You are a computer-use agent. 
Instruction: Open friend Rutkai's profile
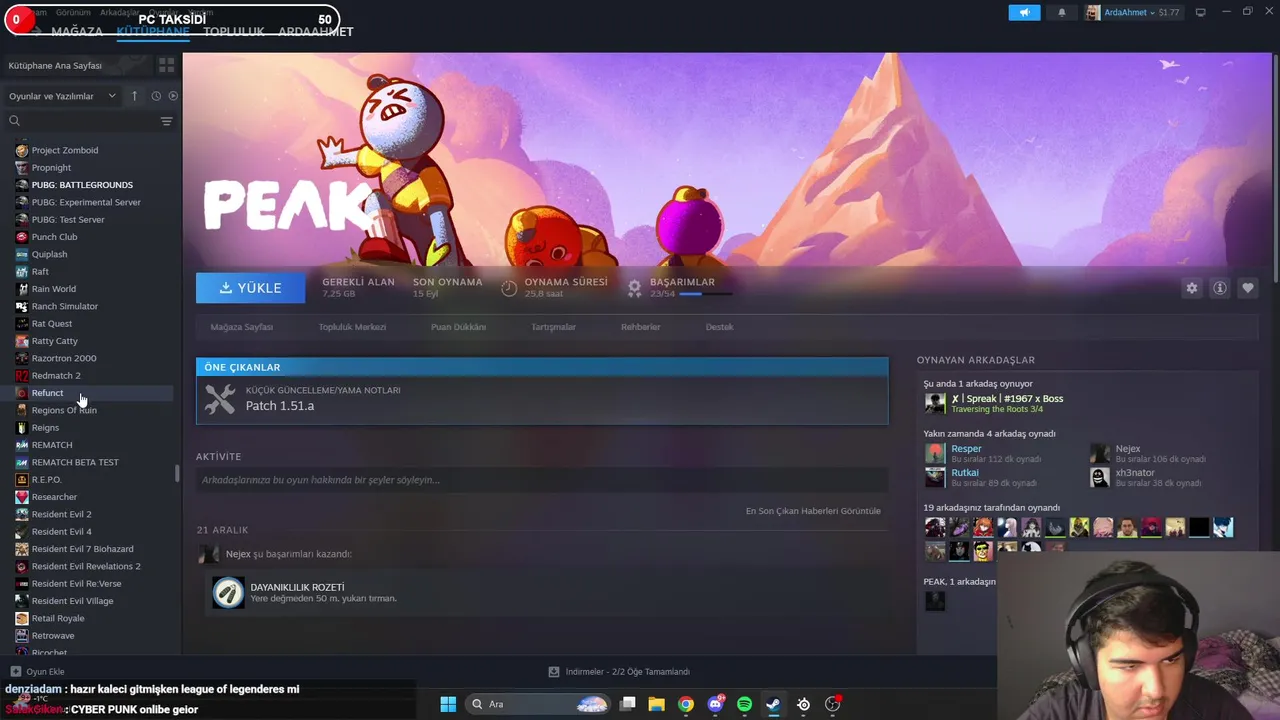tap(965, 473)
